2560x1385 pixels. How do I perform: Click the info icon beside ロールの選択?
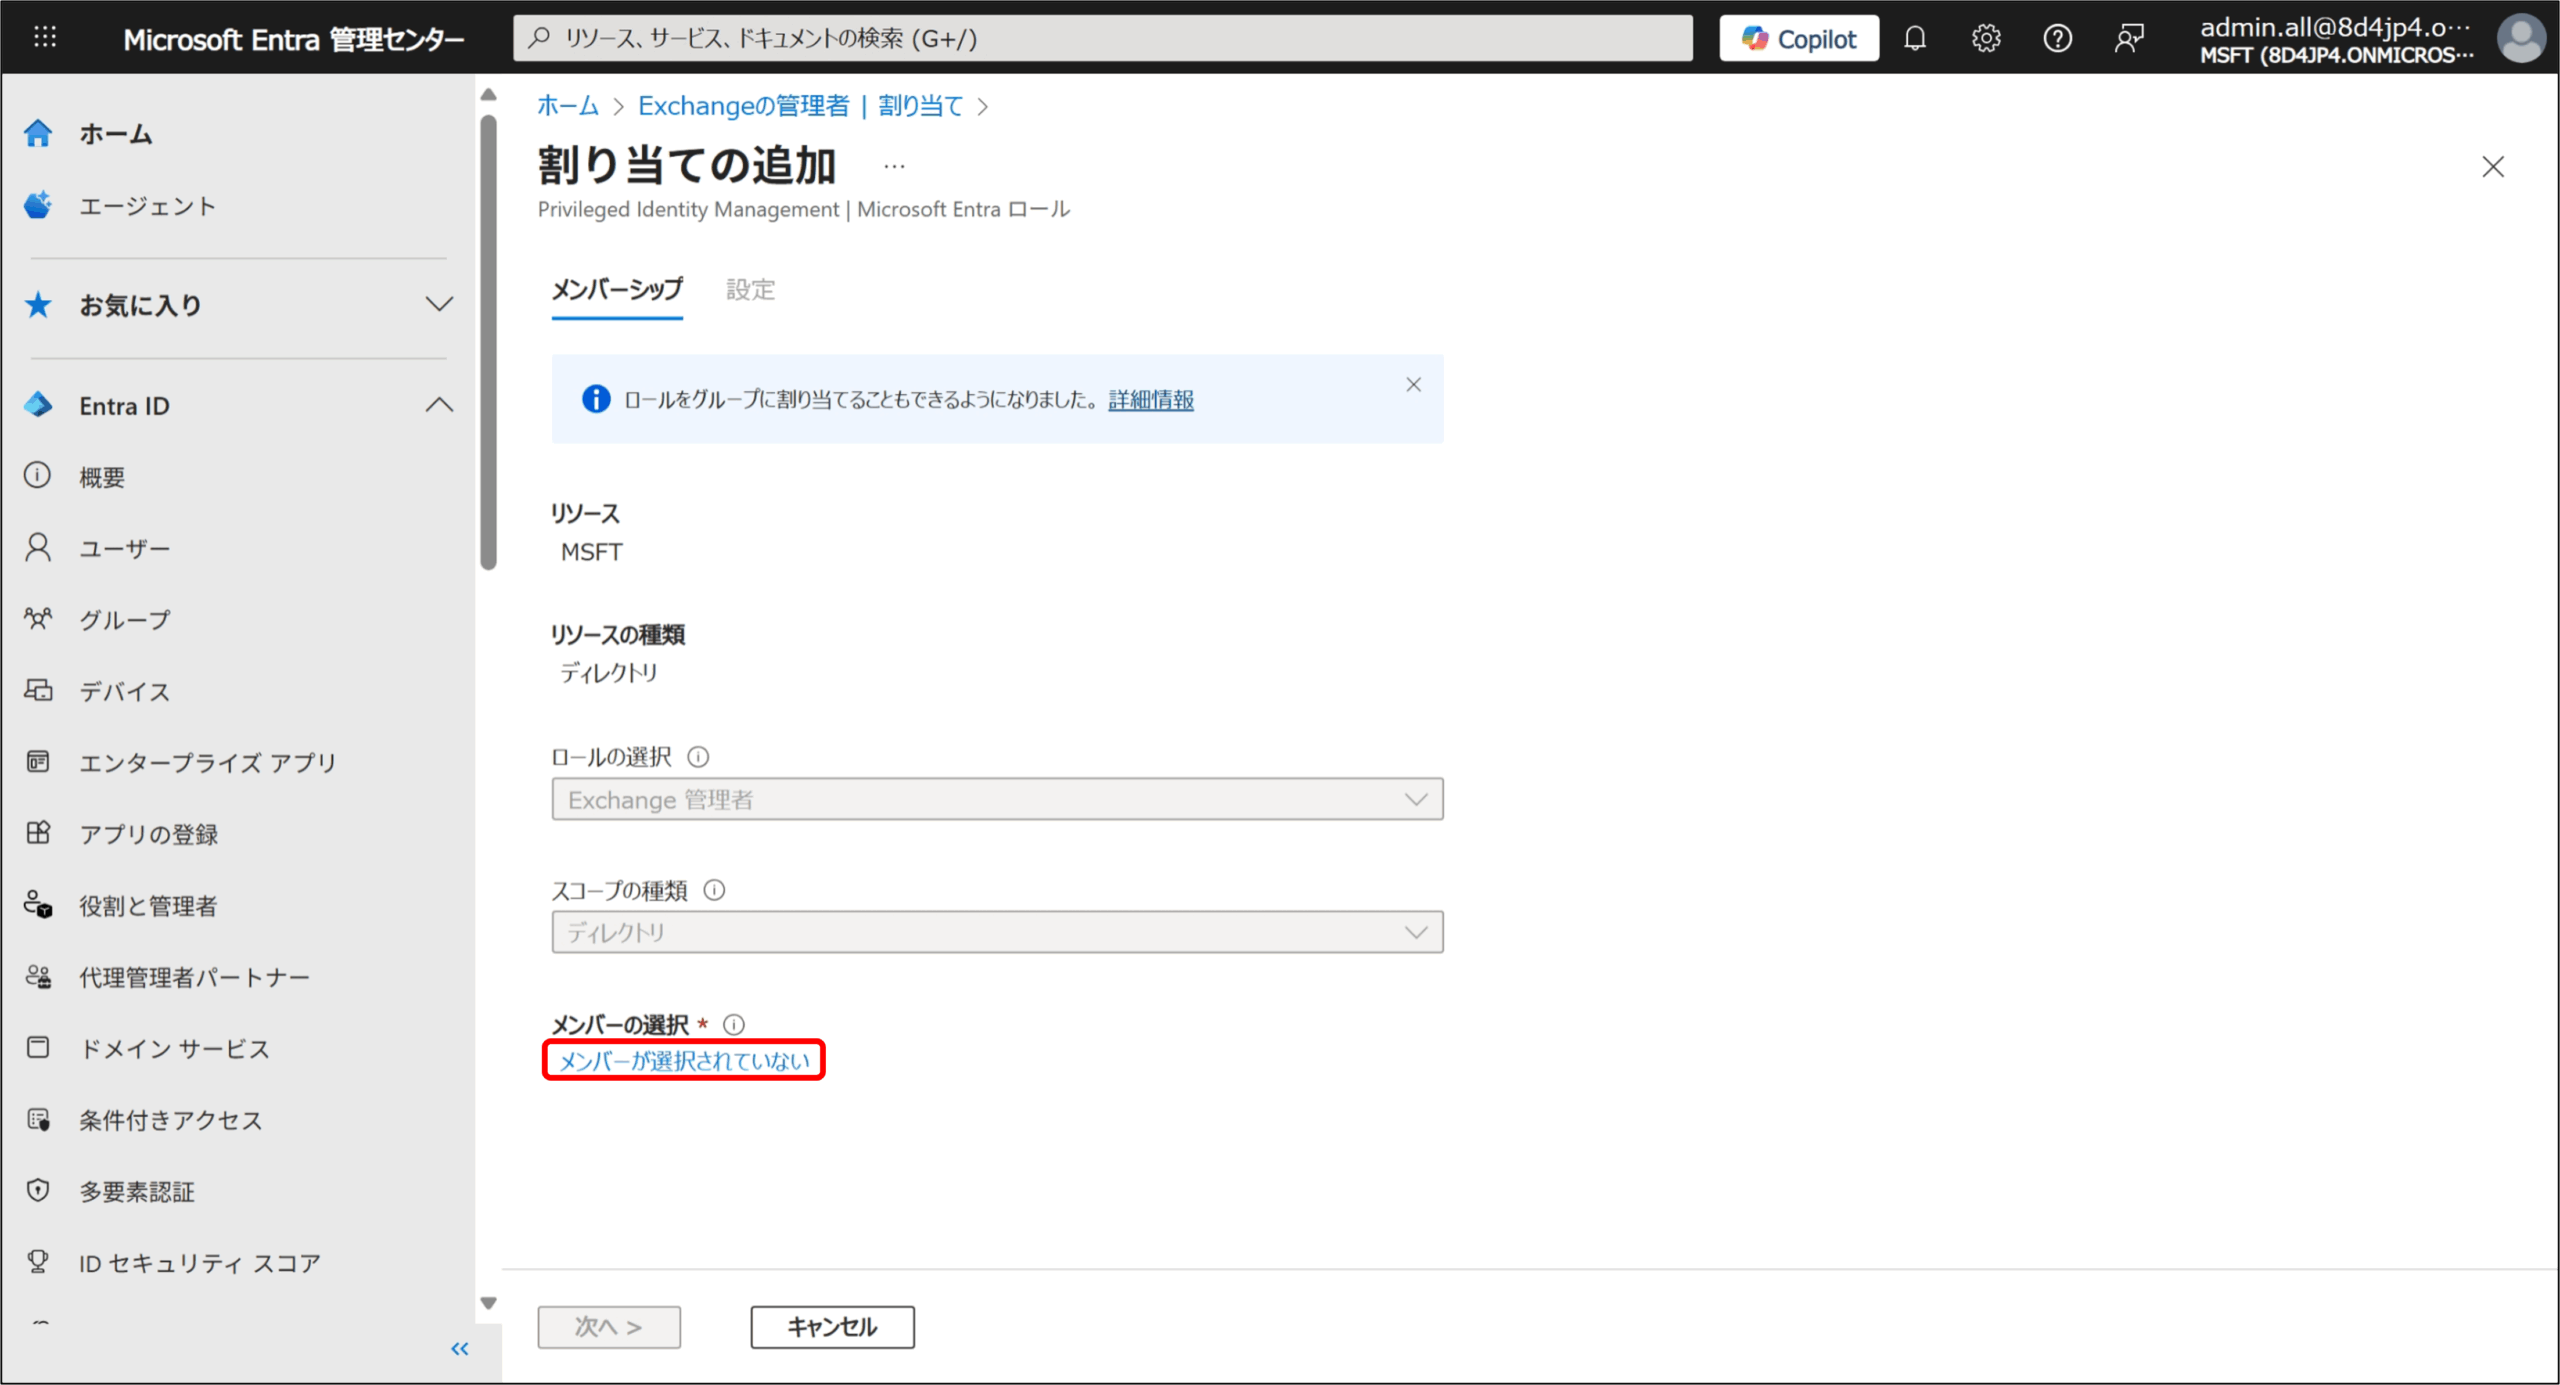pos(698,757)
